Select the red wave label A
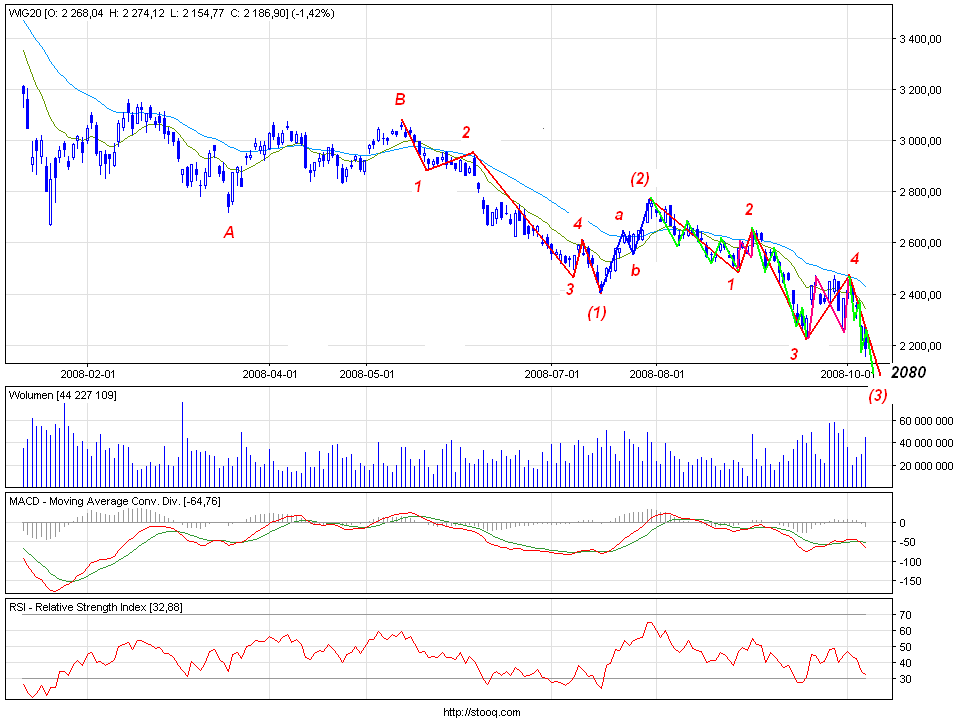This screenshot has height=720, width=960. point(229,232)
